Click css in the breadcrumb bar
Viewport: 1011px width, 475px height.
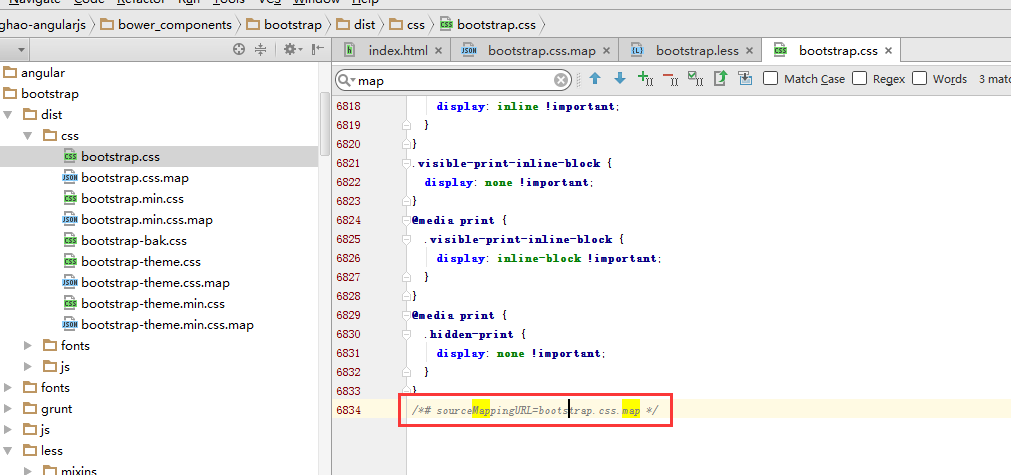[x=407, y=25]
